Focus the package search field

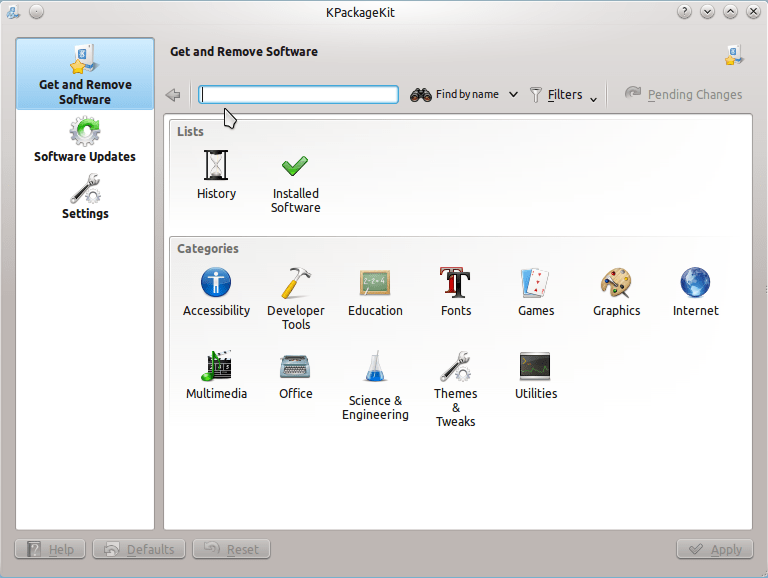[x=298, y=95]
